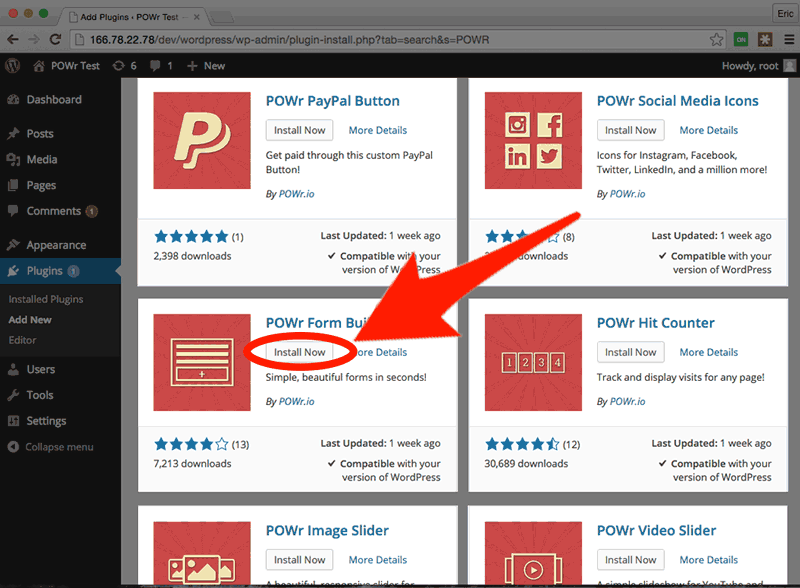
Task: Install POWr Image Slider plugin
Action: [299, 560]
